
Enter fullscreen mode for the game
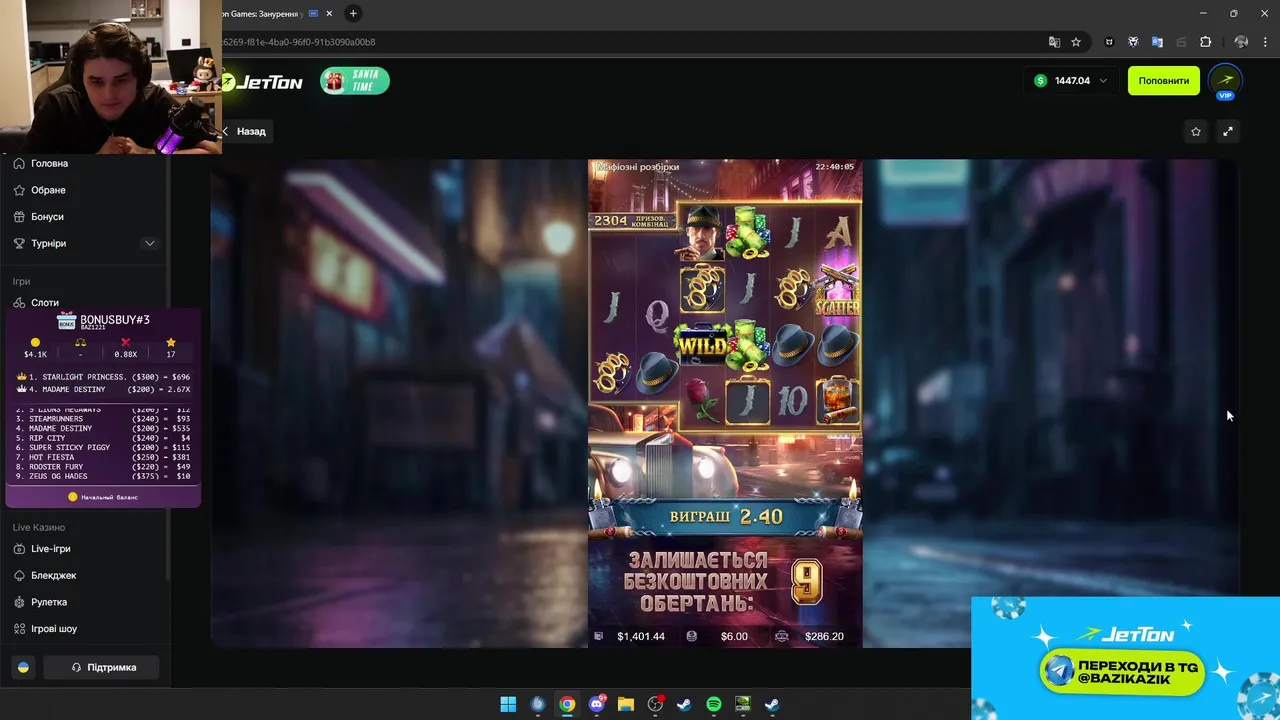click(x=1228, y=131)
